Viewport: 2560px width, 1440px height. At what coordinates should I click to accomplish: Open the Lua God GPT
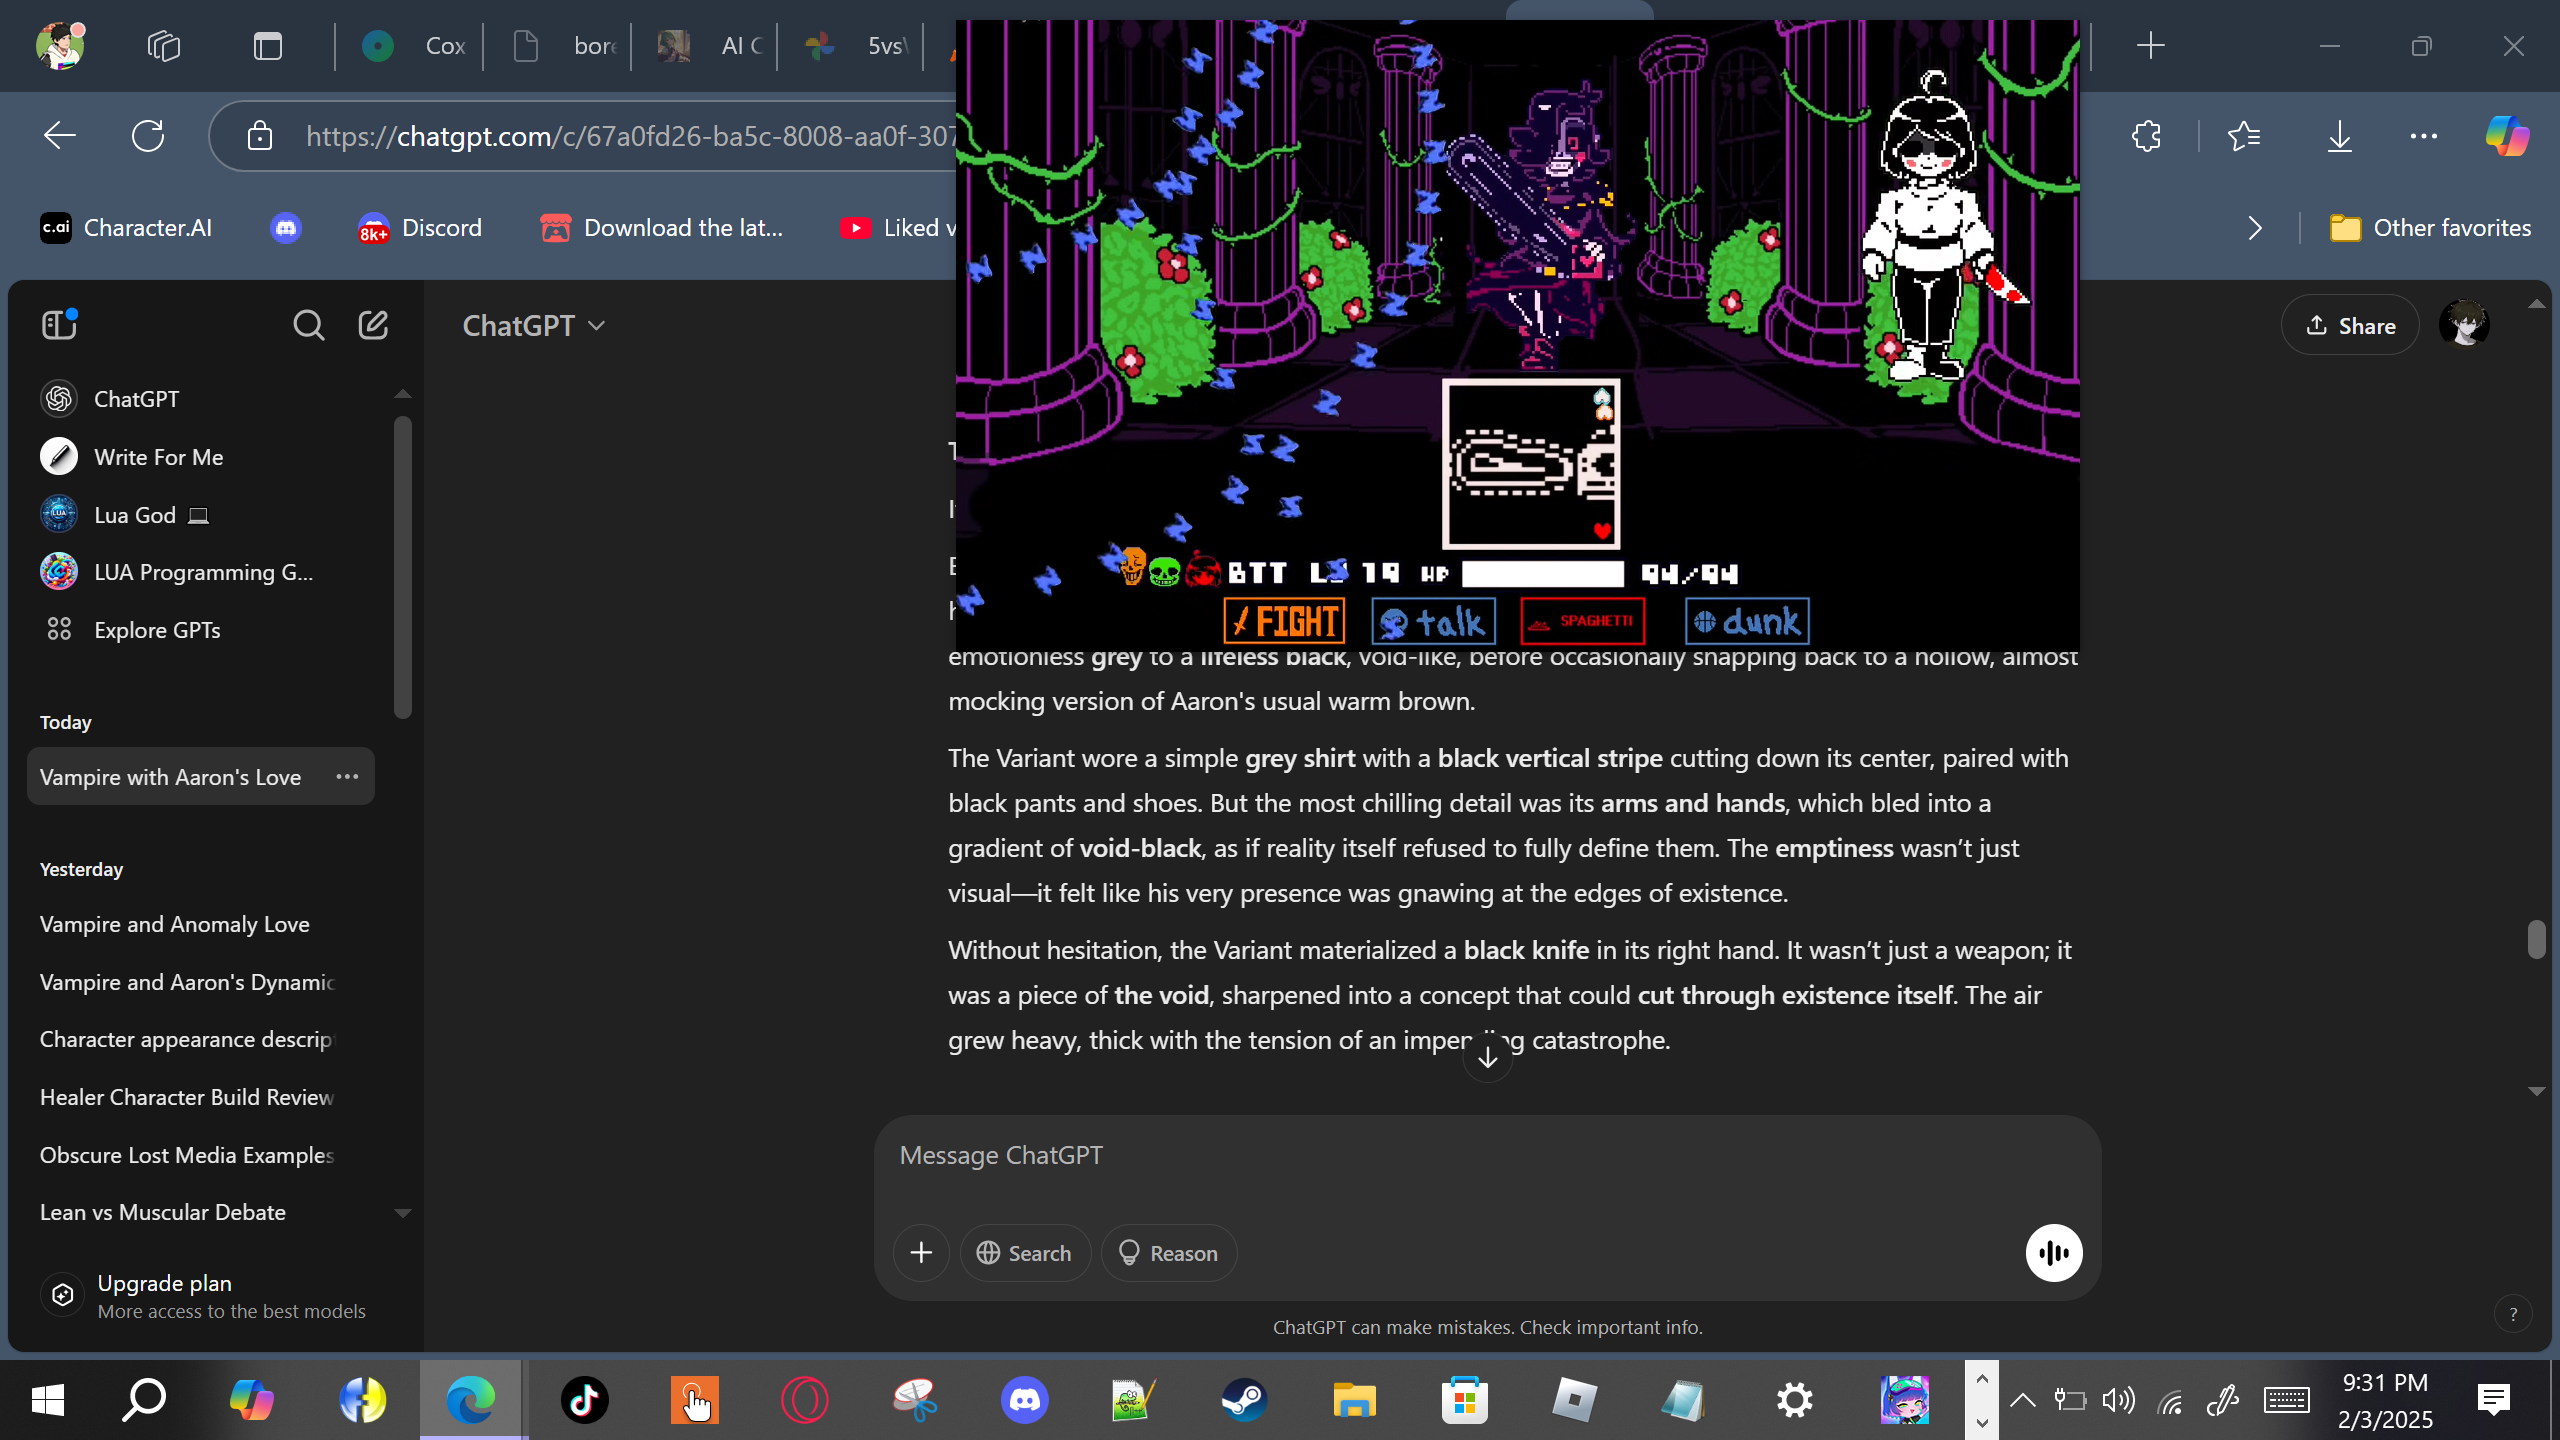coord(200,515)
